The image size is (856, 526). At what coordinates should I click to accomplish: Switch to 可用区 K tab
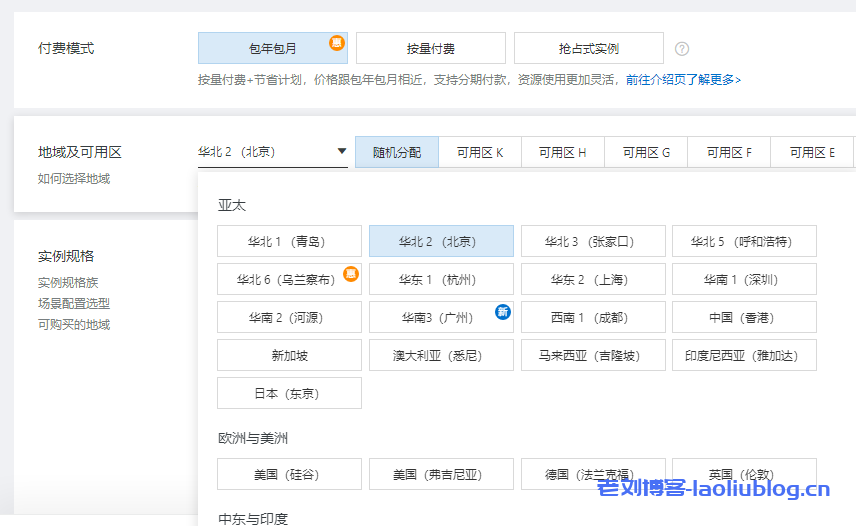(480, 153)
